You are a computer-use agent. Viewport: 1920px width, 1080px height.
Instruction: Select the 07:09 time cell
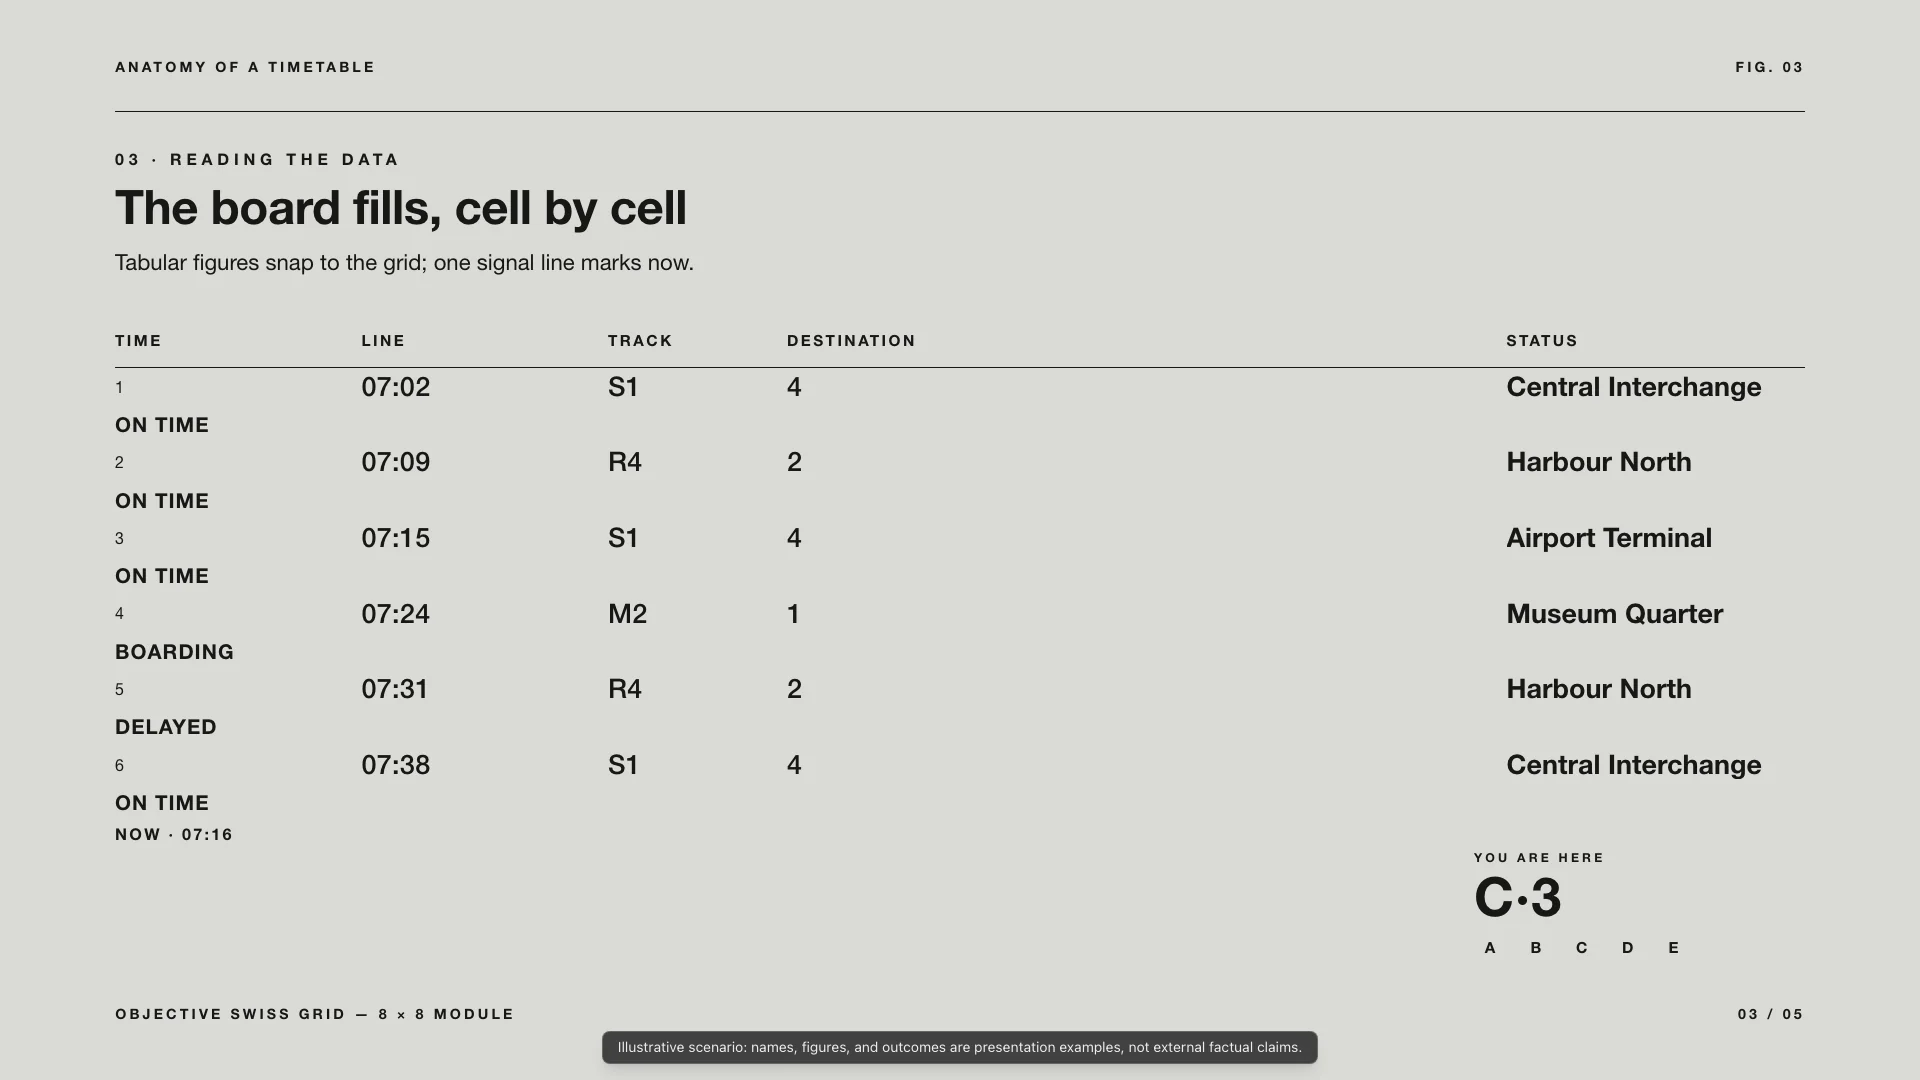click(x=396, y=462)
